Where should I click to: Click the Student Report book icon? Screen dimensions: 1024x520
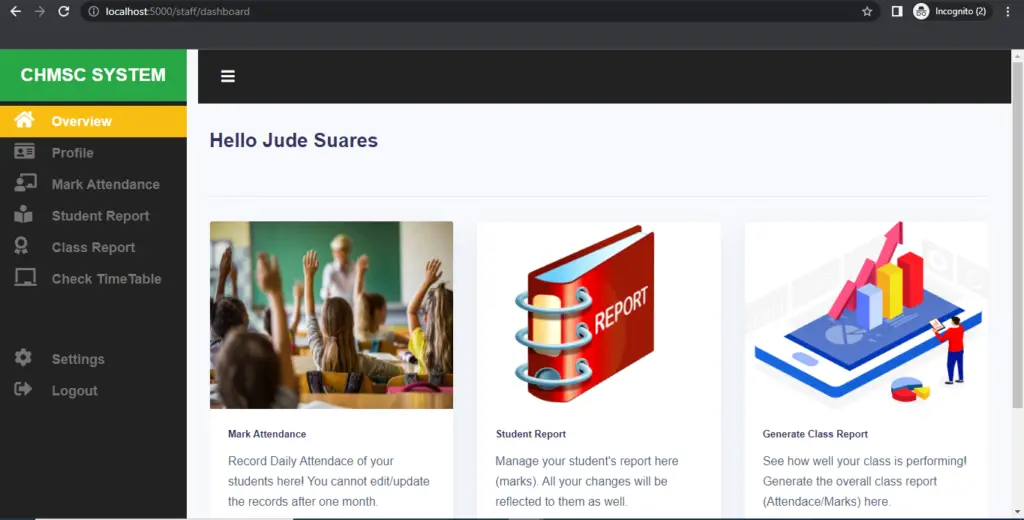click(x=24, y=214)
